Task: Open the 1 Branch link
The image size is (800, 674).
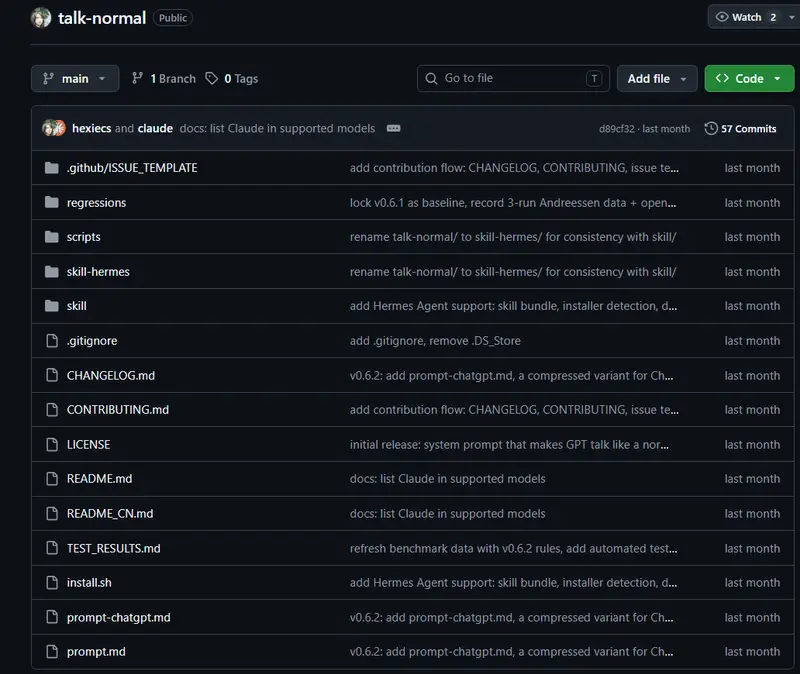Action: (164, 79)
